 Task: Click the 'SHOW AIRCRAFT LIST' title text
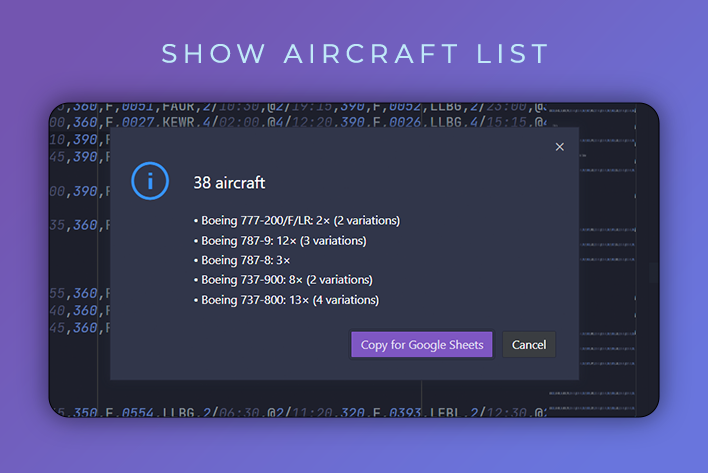355,54
